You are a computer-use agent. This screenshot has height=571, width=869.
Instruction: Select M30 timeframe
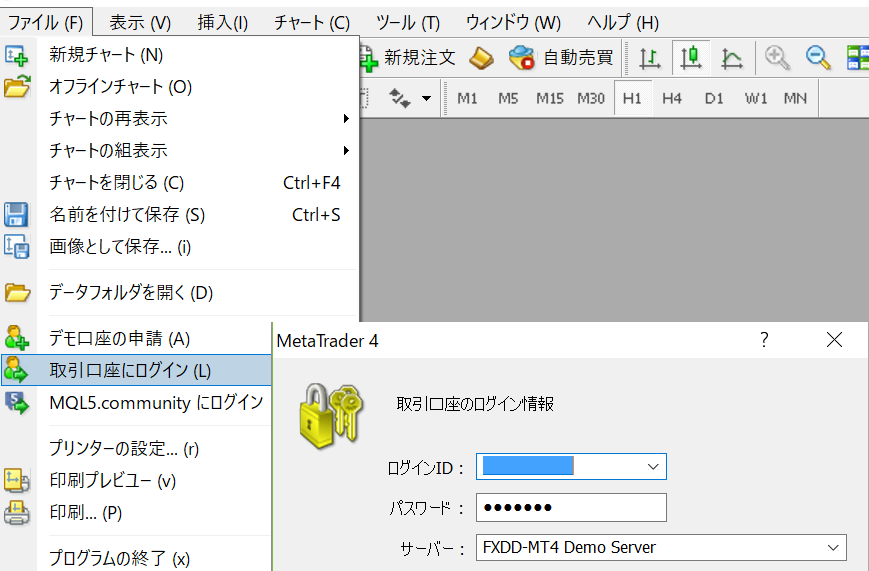591,99
